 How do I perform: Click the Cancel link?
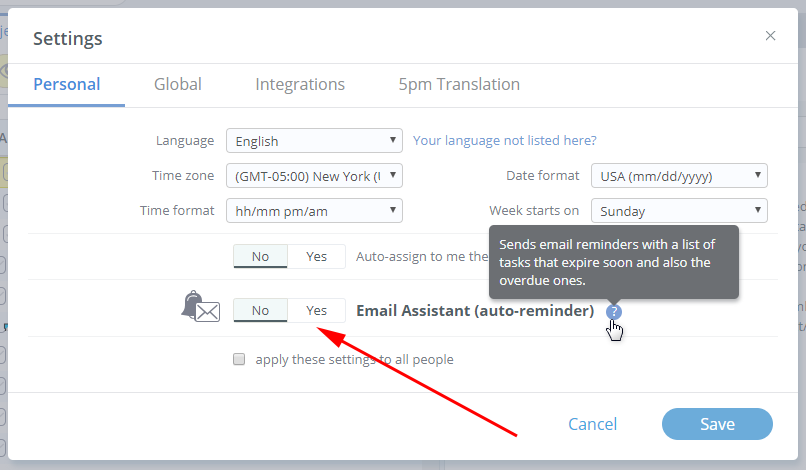(592, 424)
